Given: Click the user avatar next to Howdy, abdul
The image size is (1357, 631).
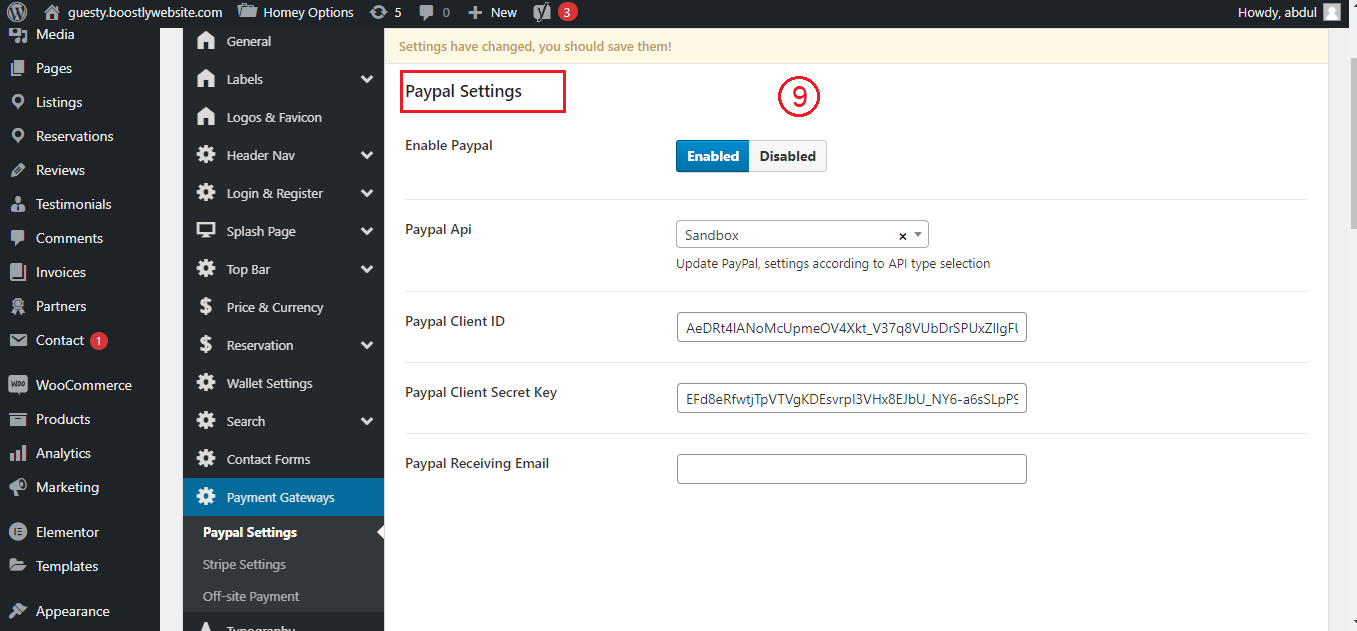Looking at the screenshot, I should click(x=1331, y=12).
